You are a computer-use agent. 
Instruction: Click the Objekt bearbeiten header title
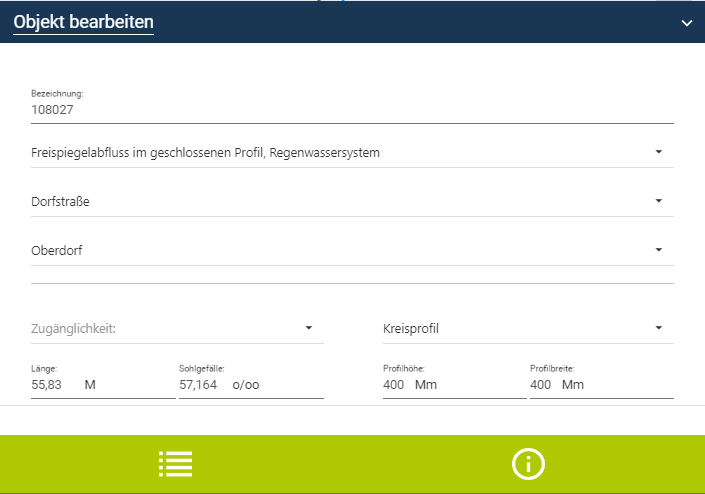(83, 21)
